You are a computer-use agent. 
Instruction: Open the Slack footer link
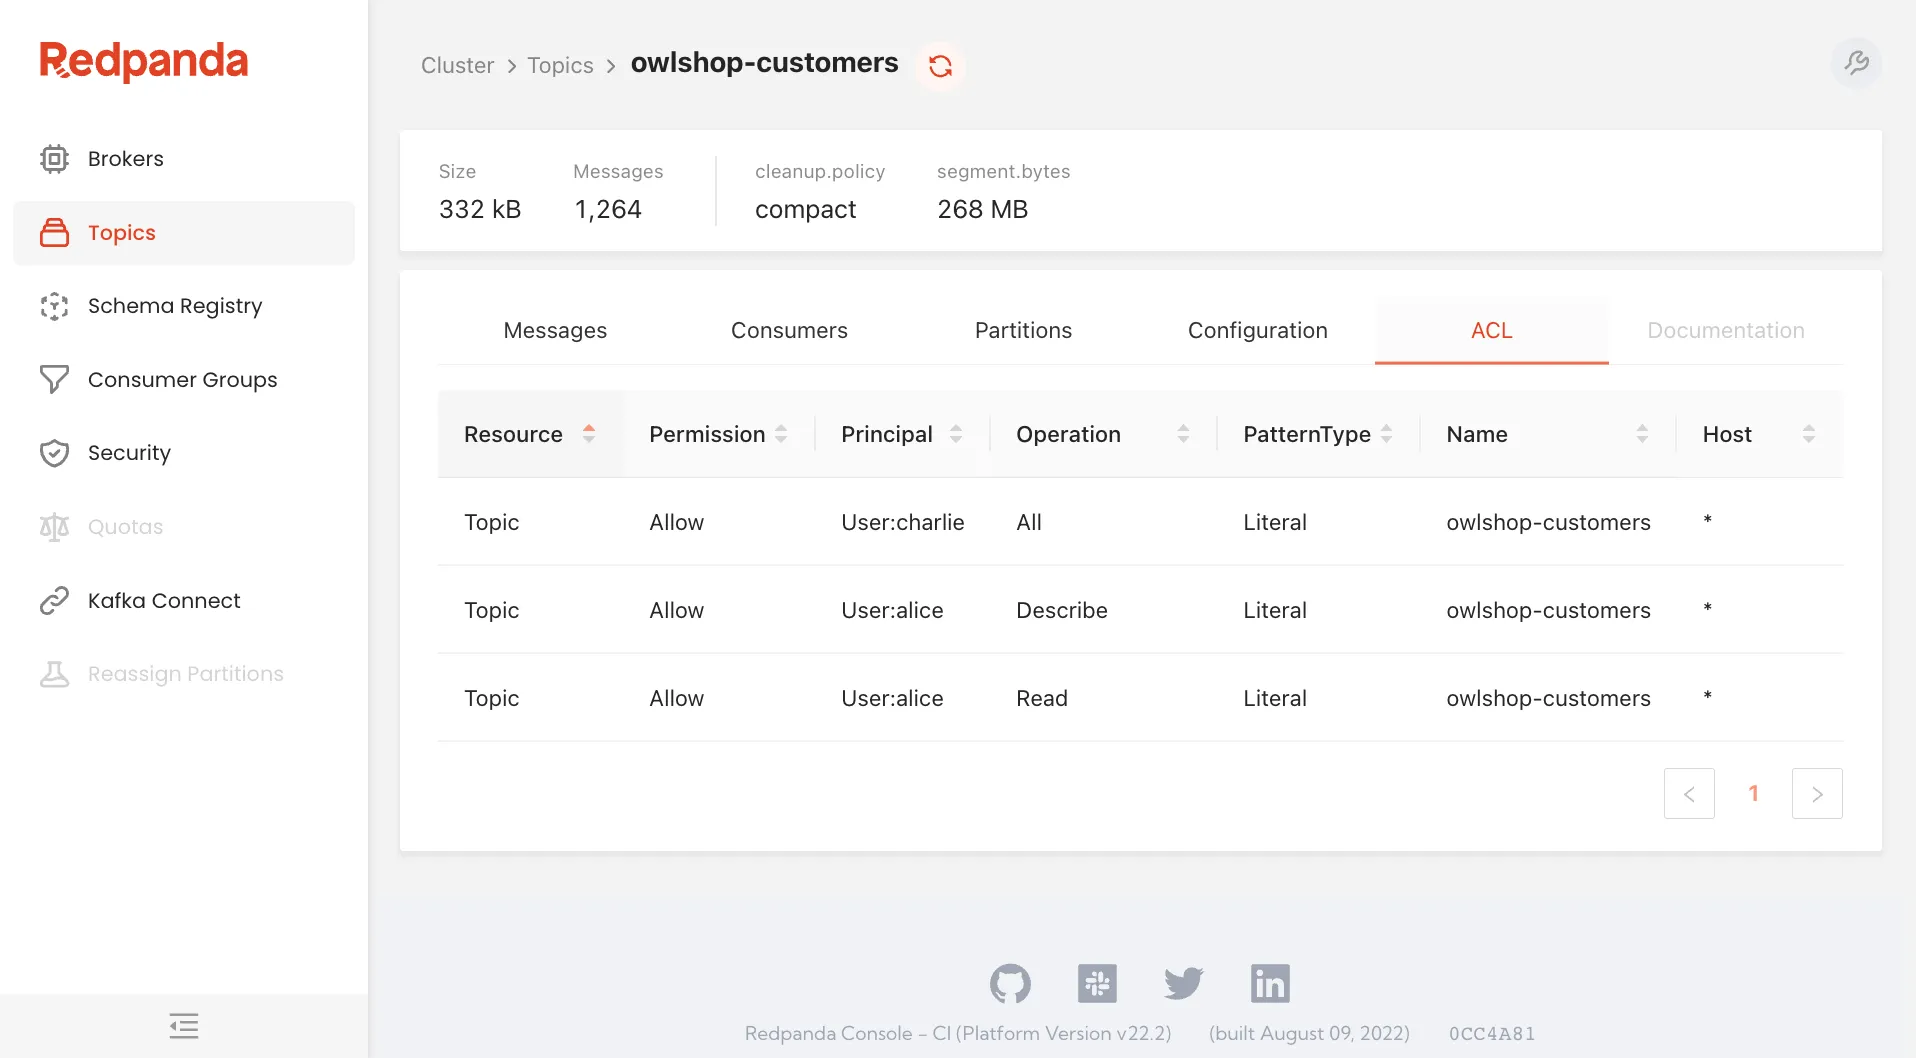1097,984
